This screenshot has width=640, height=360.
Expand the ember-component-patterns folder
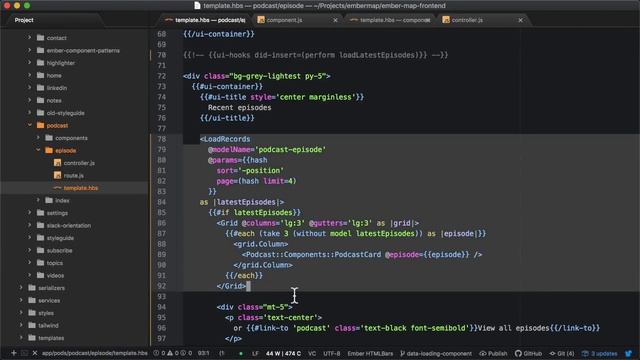click(x=29, y=50)
